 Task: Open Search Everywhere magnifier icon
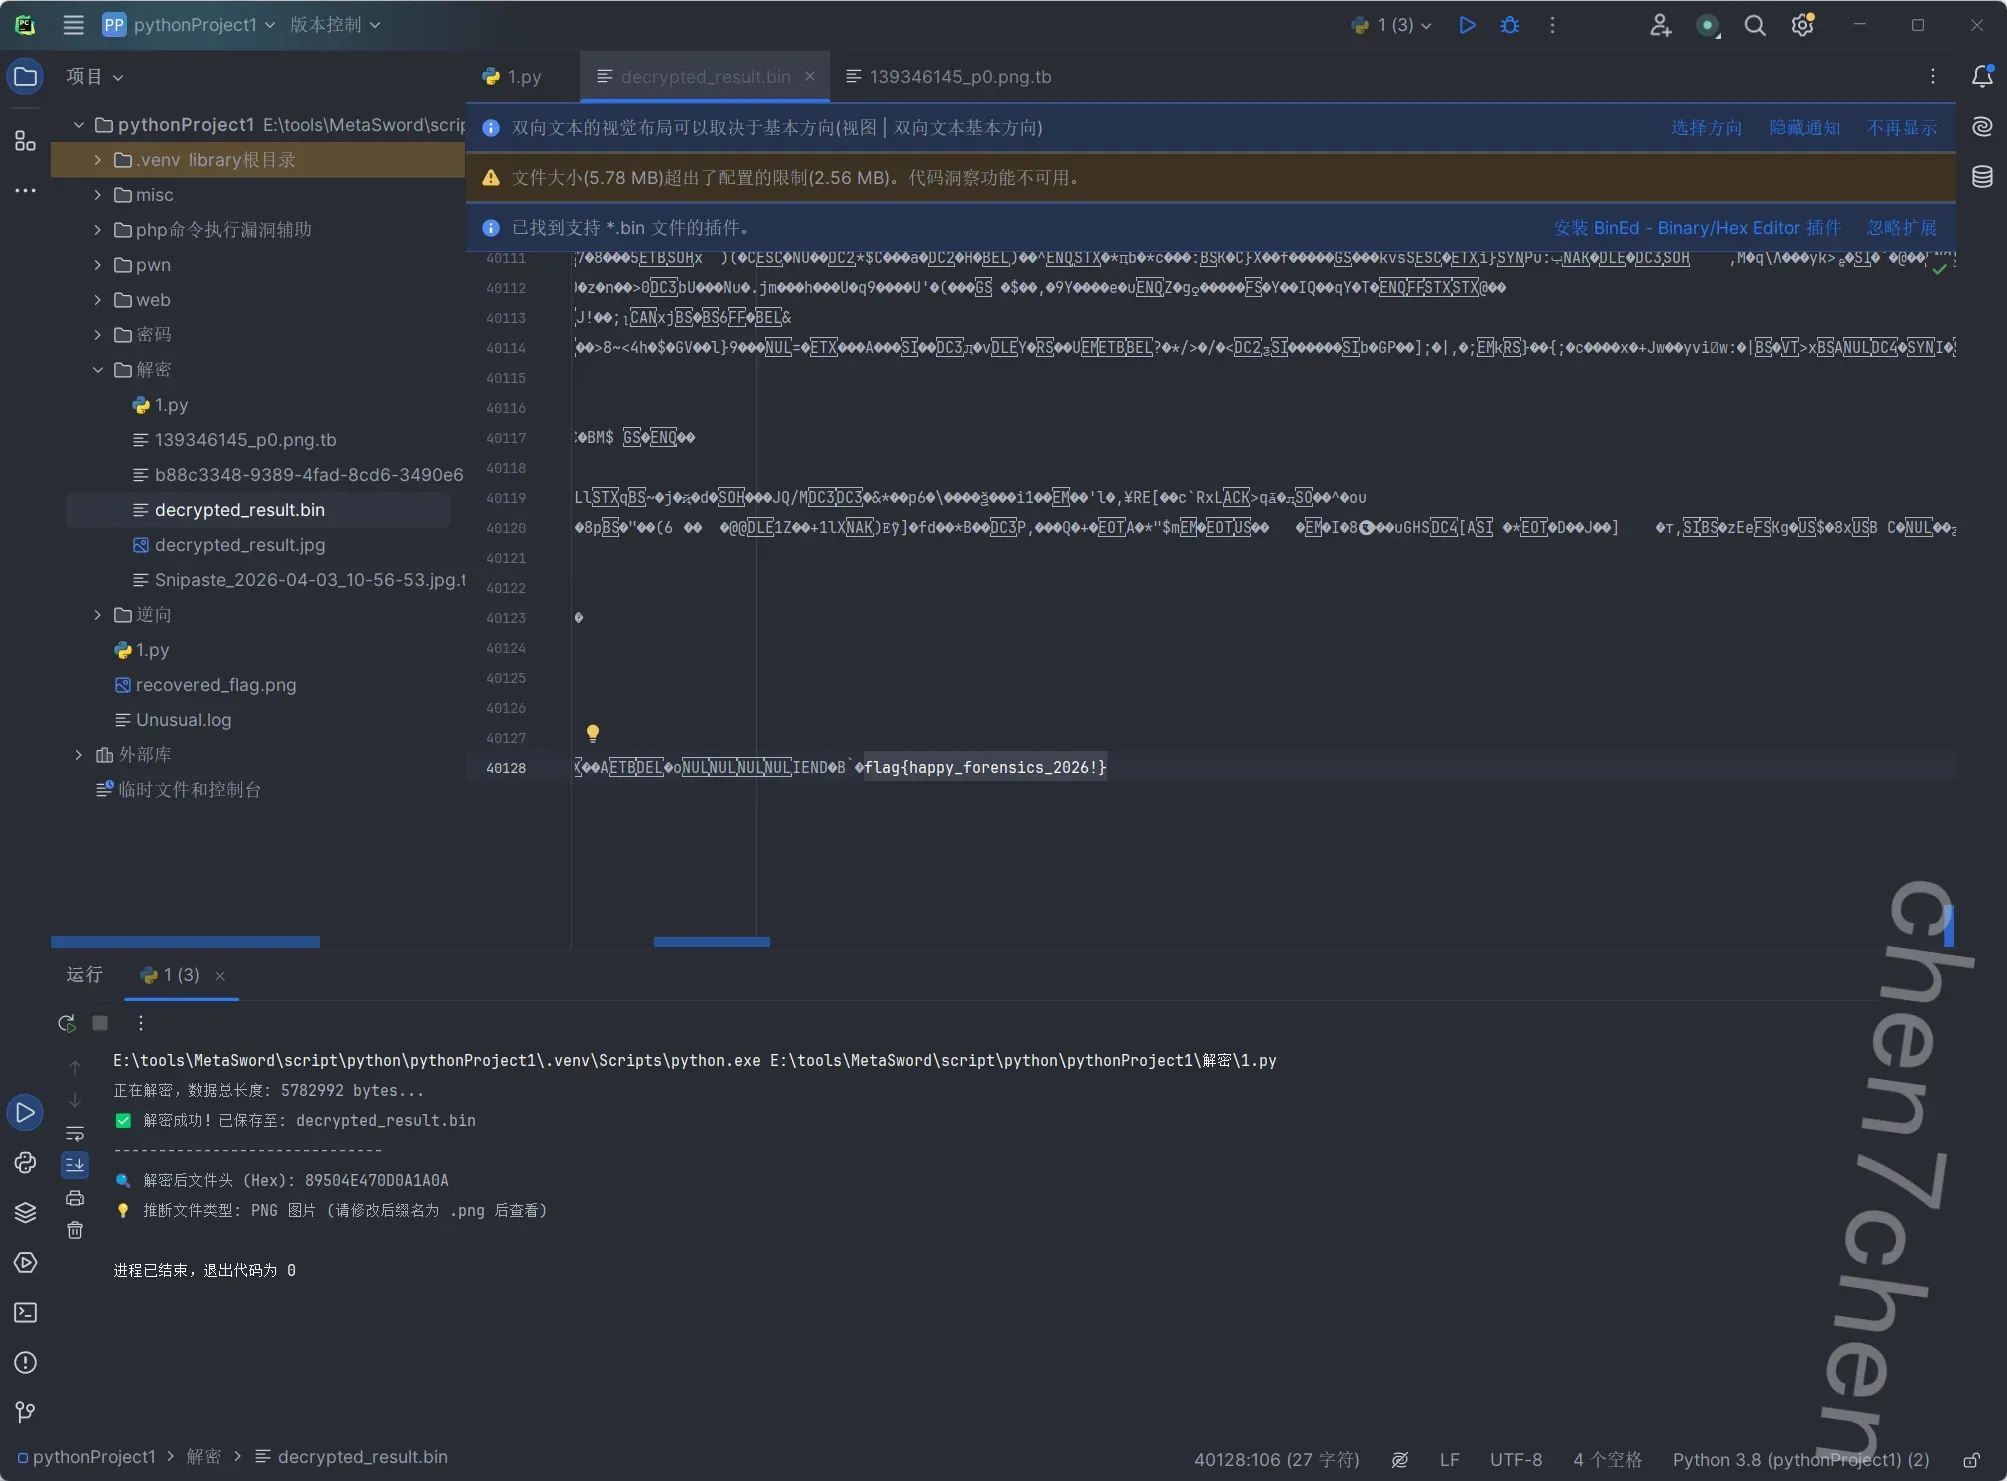tap(1755, 25)
